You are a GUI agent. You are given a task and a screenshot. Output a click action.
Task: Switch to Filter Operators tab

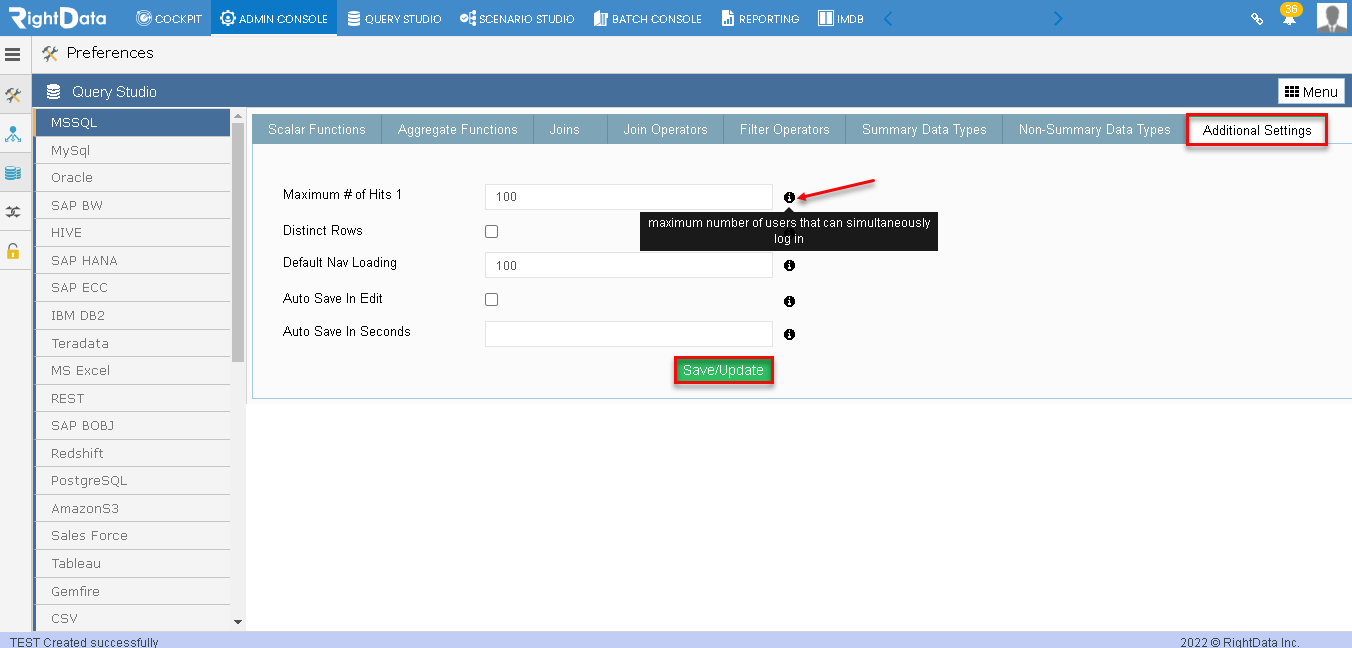pos(785,129)
